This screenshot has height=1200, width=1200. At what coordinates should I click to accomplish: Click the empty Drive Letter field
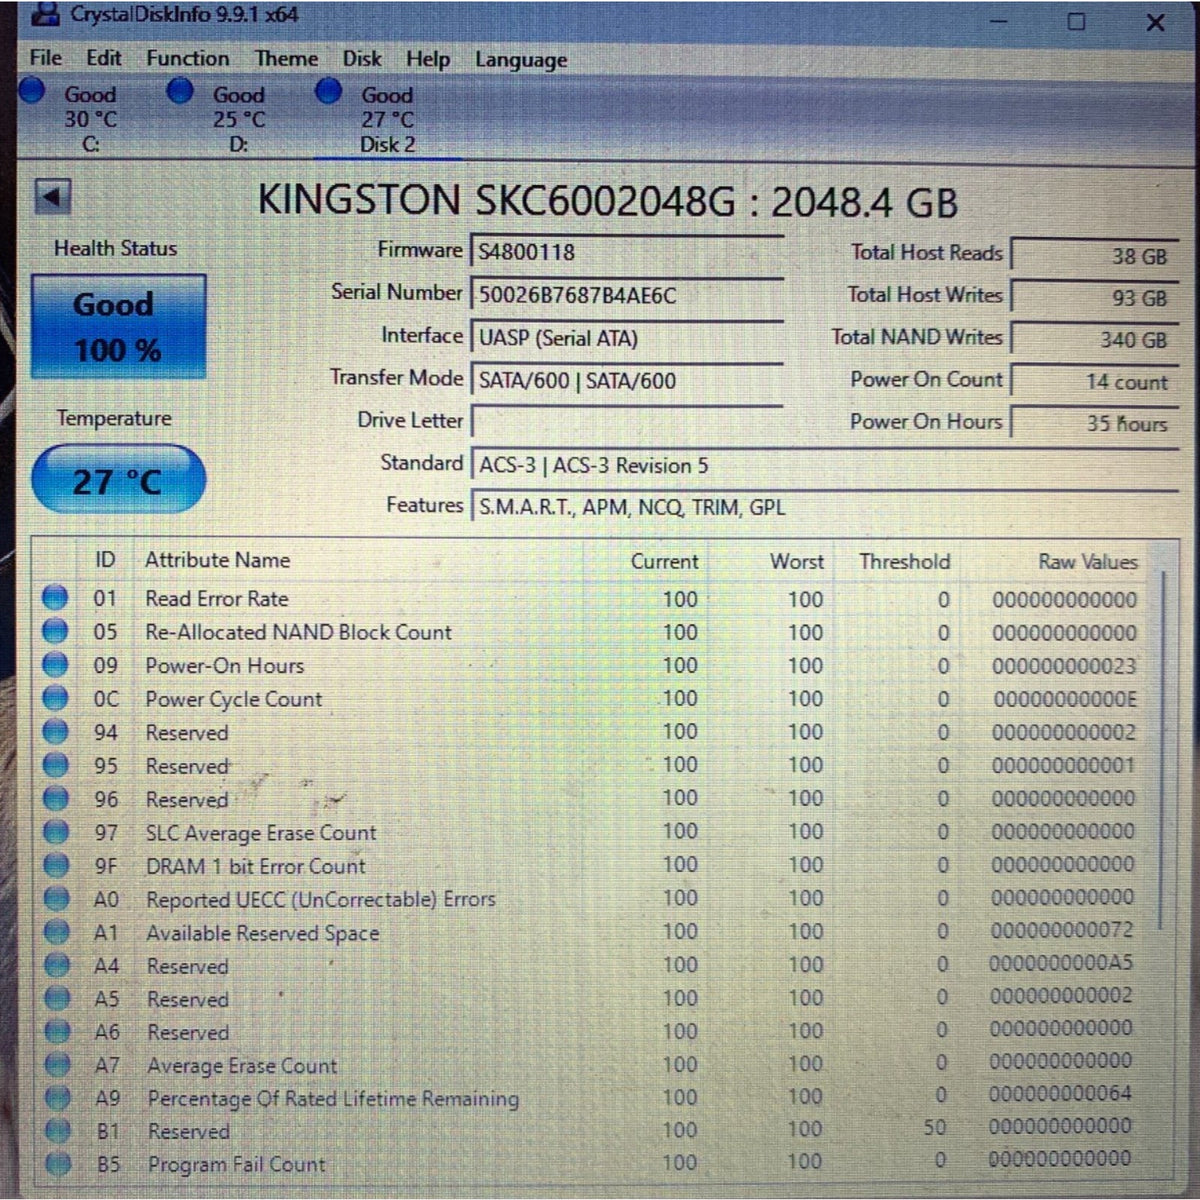point(626,422)
